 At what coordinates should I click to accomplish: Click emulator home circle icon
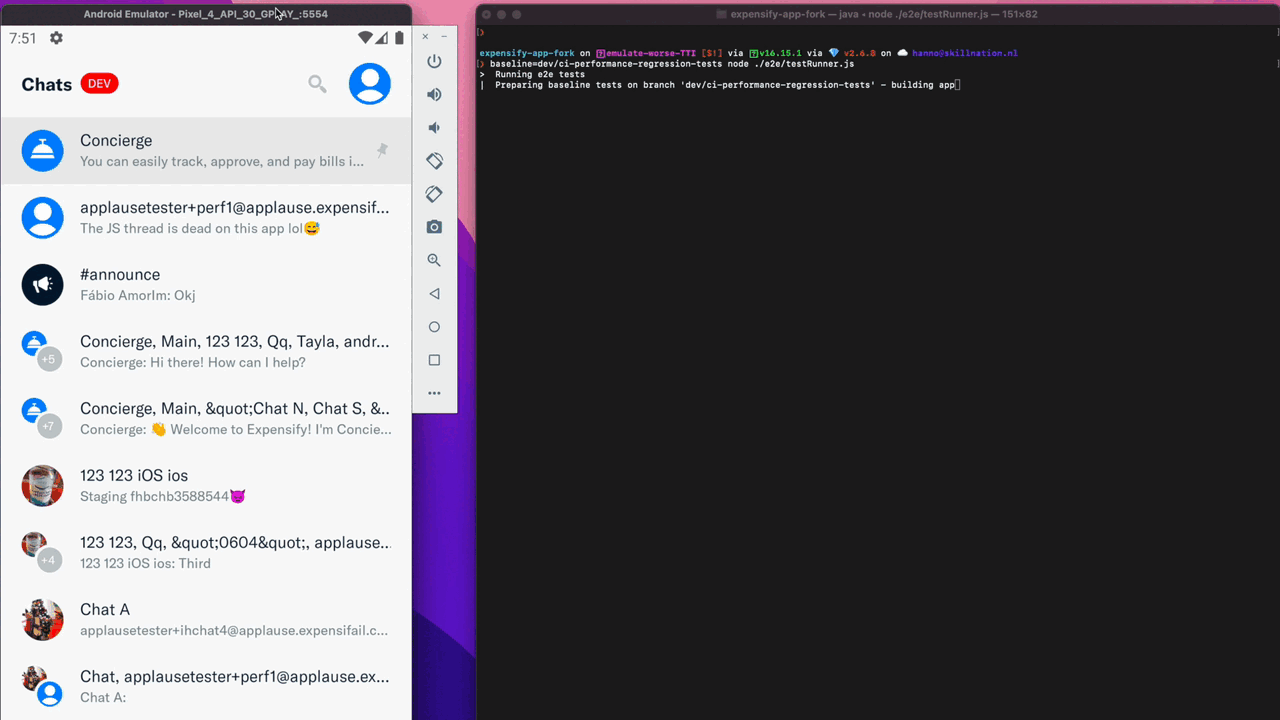coord(434,327)
